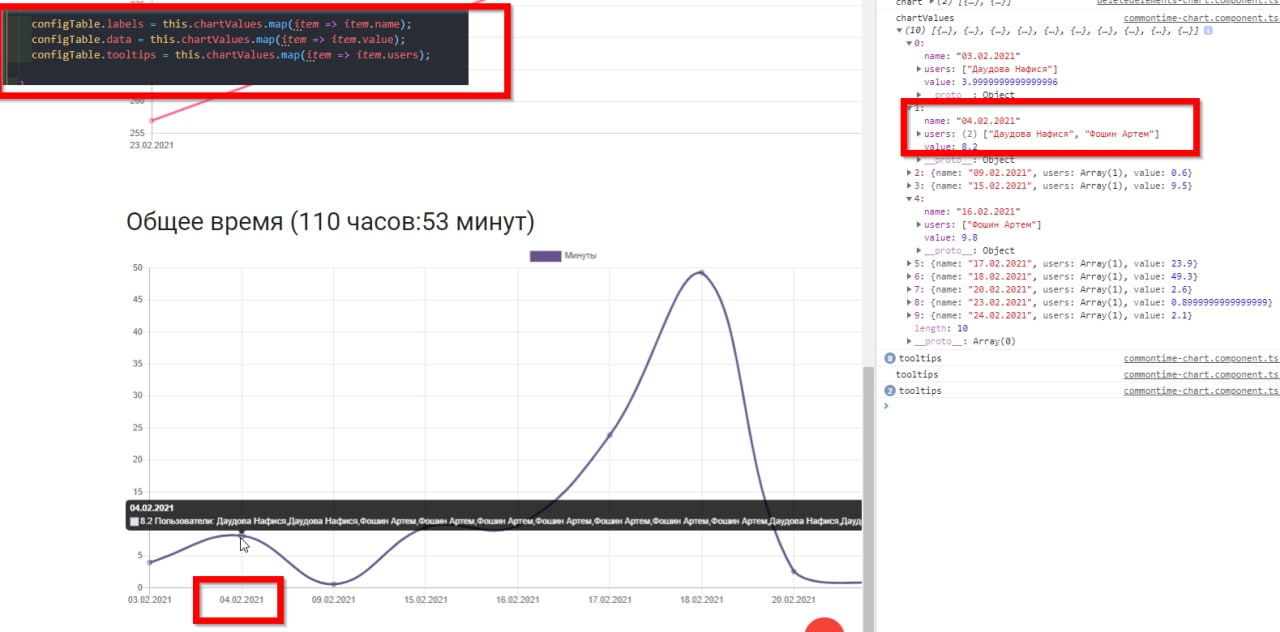Toggle the Минуты legend color box
This screenshot has width=1280, height=632.
point(545,257)
